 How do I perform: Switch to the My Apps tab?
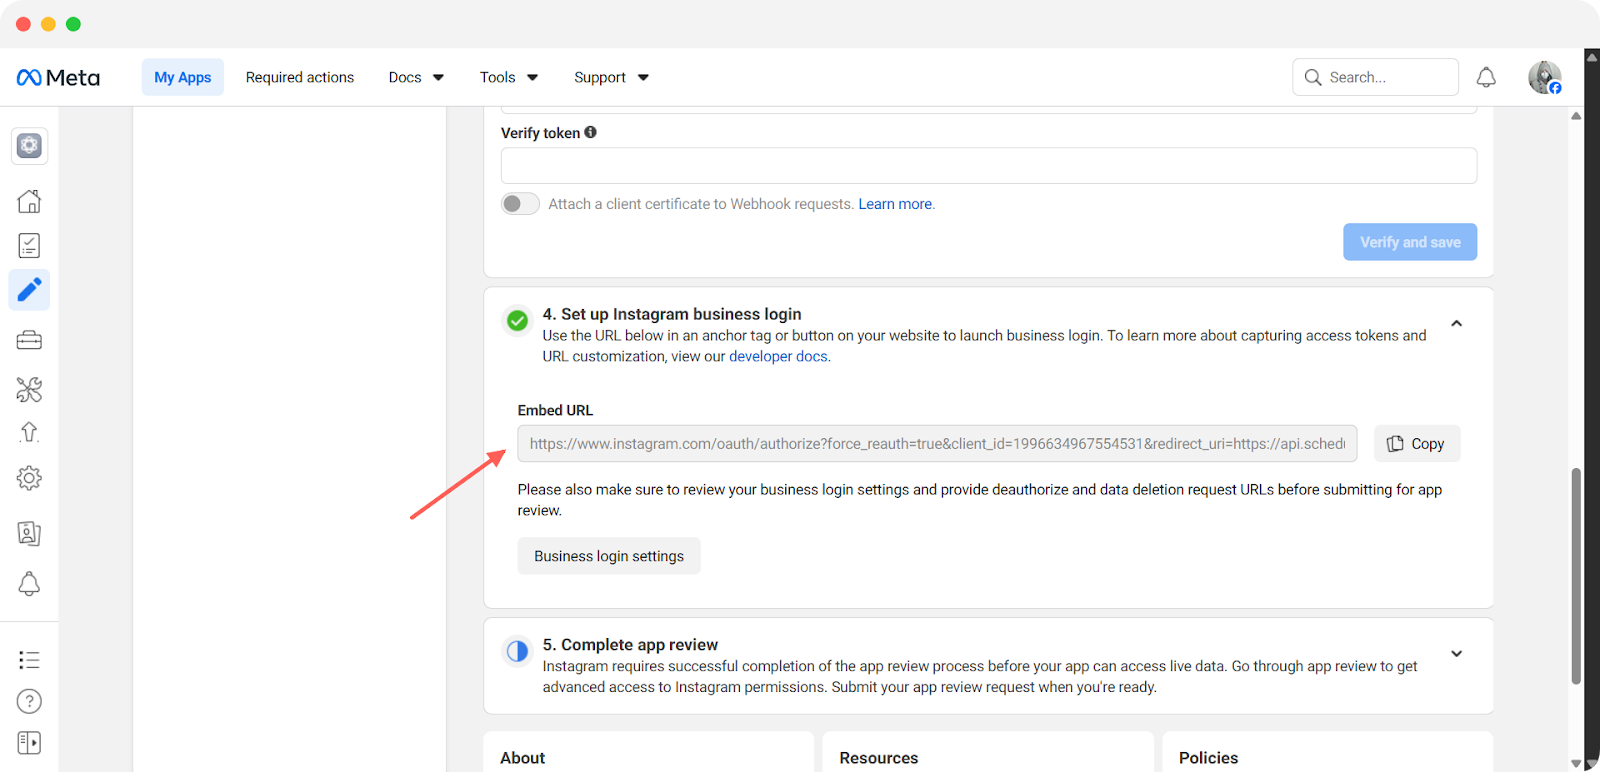(183, 77)
